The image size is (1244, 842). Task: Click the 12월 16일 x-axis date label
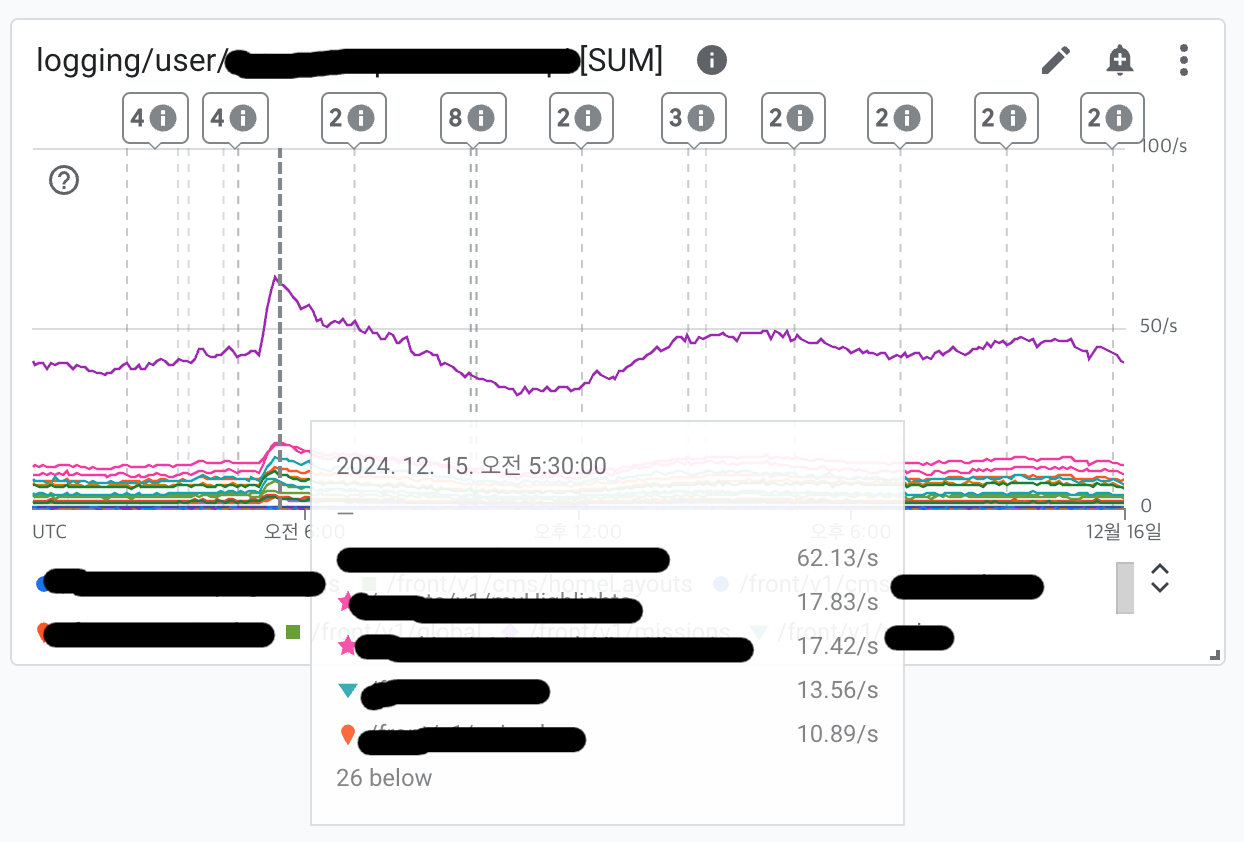1124,531
